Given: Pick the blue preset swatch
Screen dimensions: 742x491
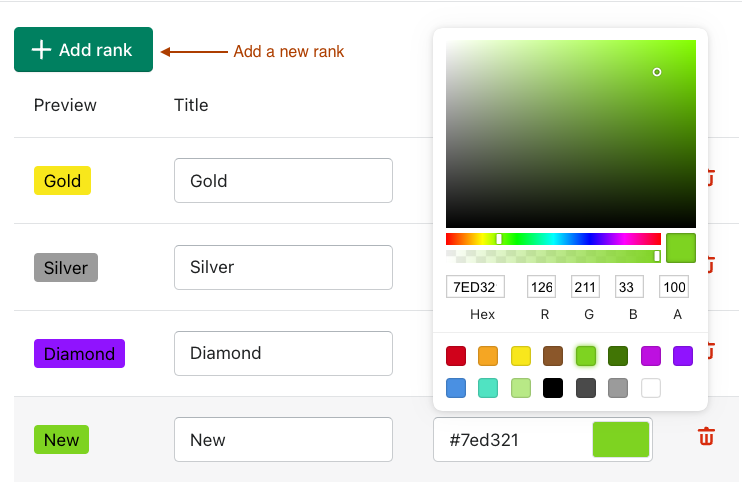Looking at the screenshot, I should pyautogui.click(x=456, y=388).
